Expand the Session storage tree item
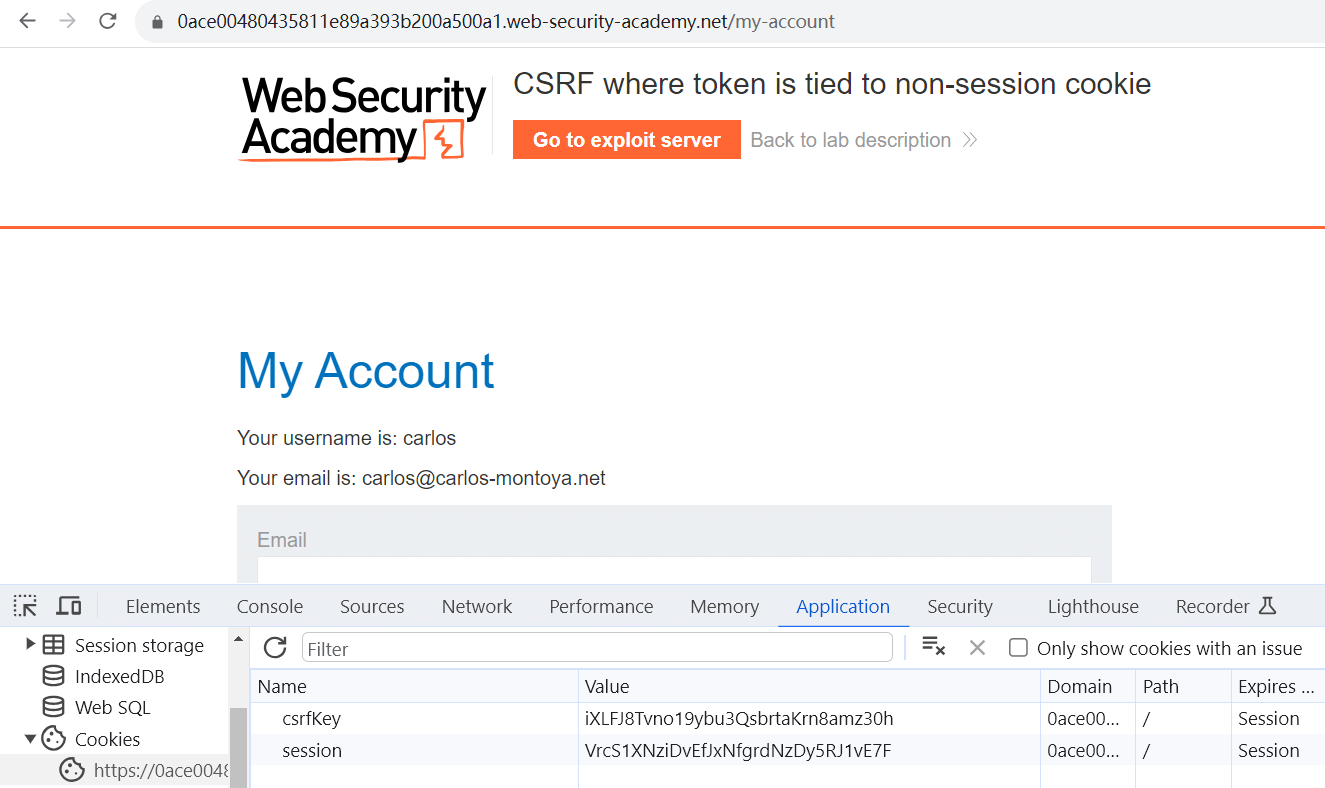The height and width of the screenshot is (788, 1325). click(x=31, y=645)
